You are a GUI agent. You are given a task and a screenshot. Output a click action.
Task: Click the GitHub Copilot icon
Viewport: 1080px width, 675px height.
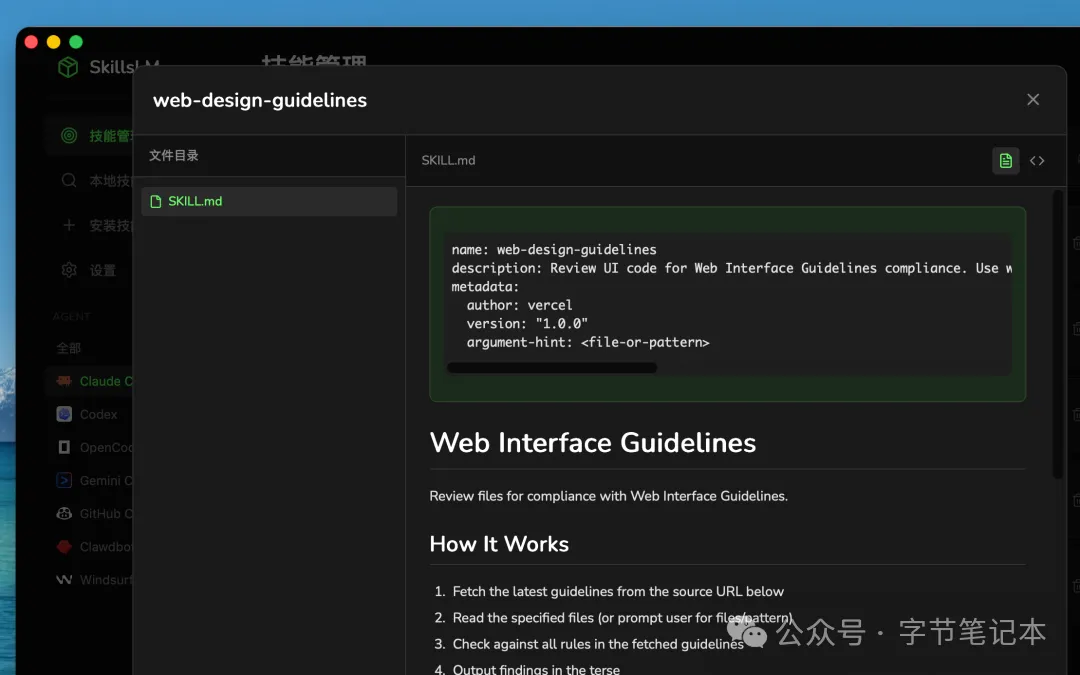[x=64, y=513]
